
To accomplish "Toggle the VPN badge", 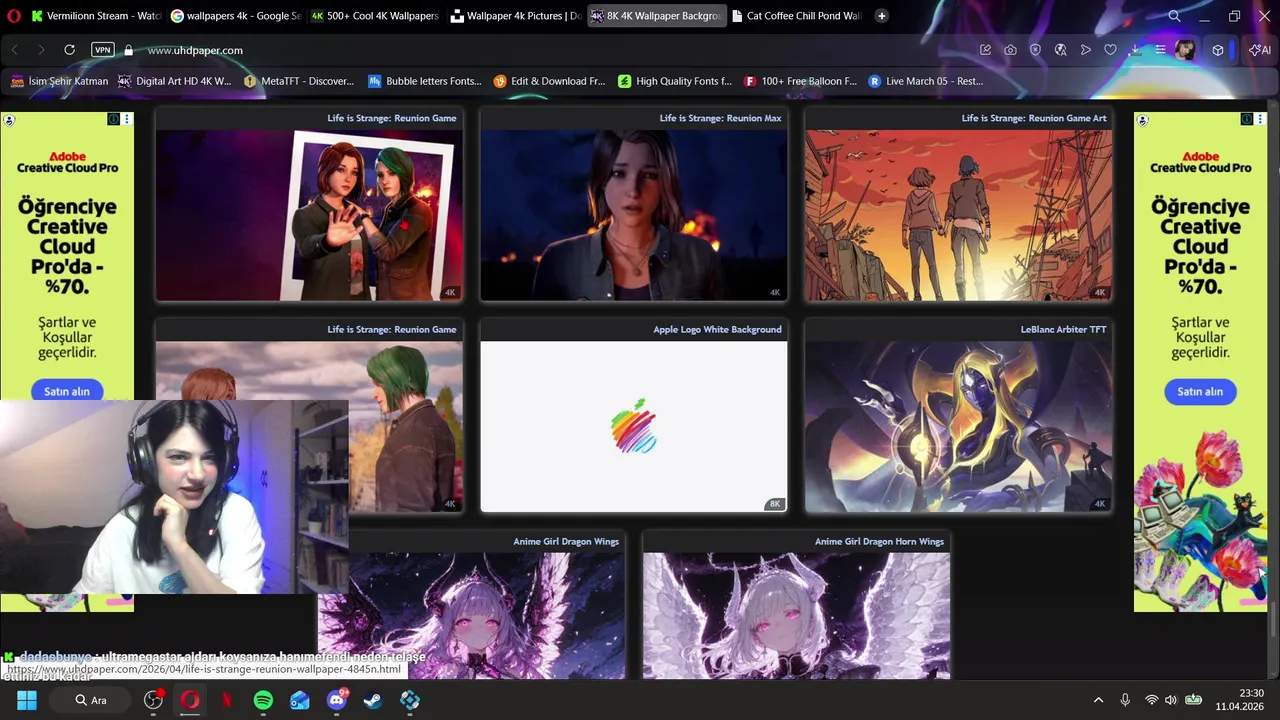I will 102,50.
